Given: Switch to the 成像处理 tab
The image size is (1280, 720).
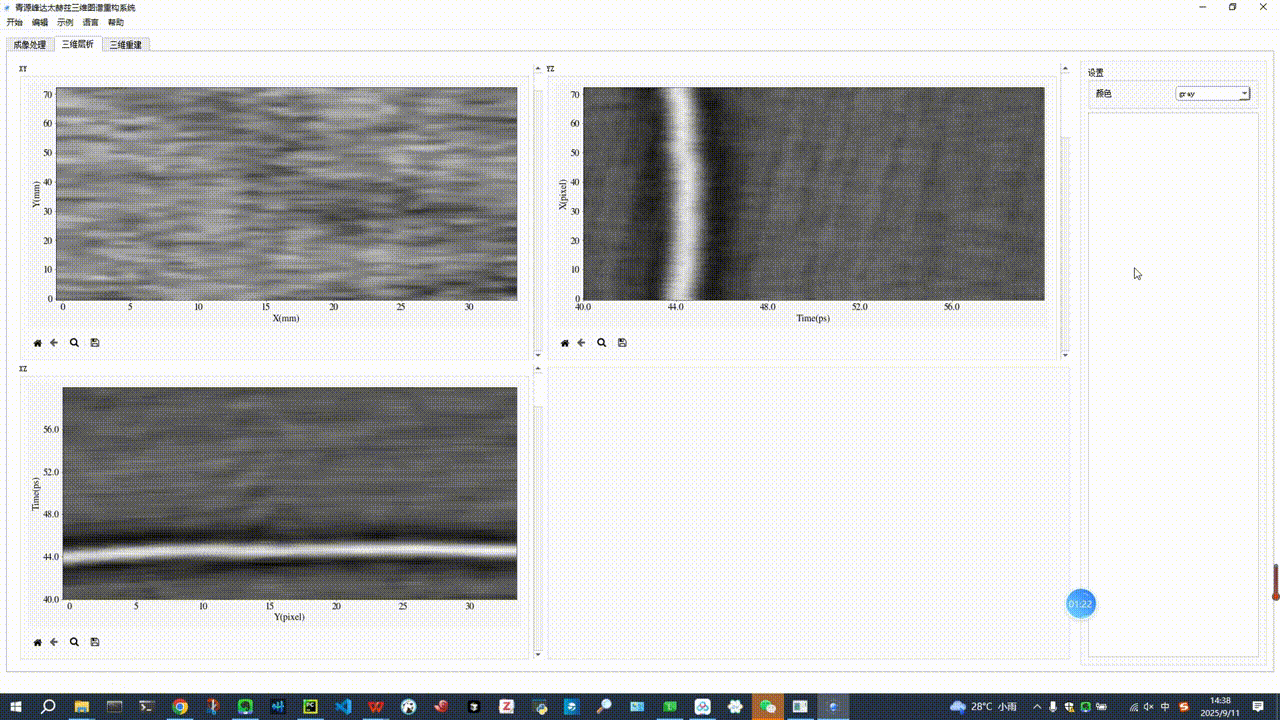Looking at the screenshot, I should (x=30, y=45).
